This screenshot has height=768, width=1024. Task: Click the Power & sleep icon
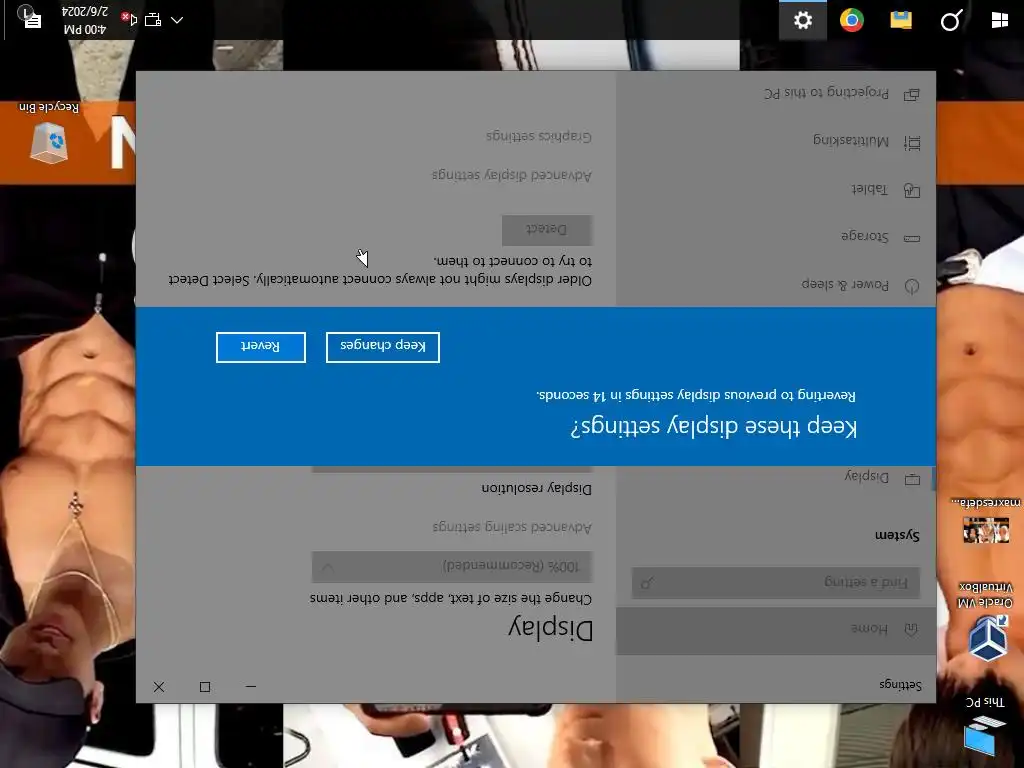click(912, 286)
